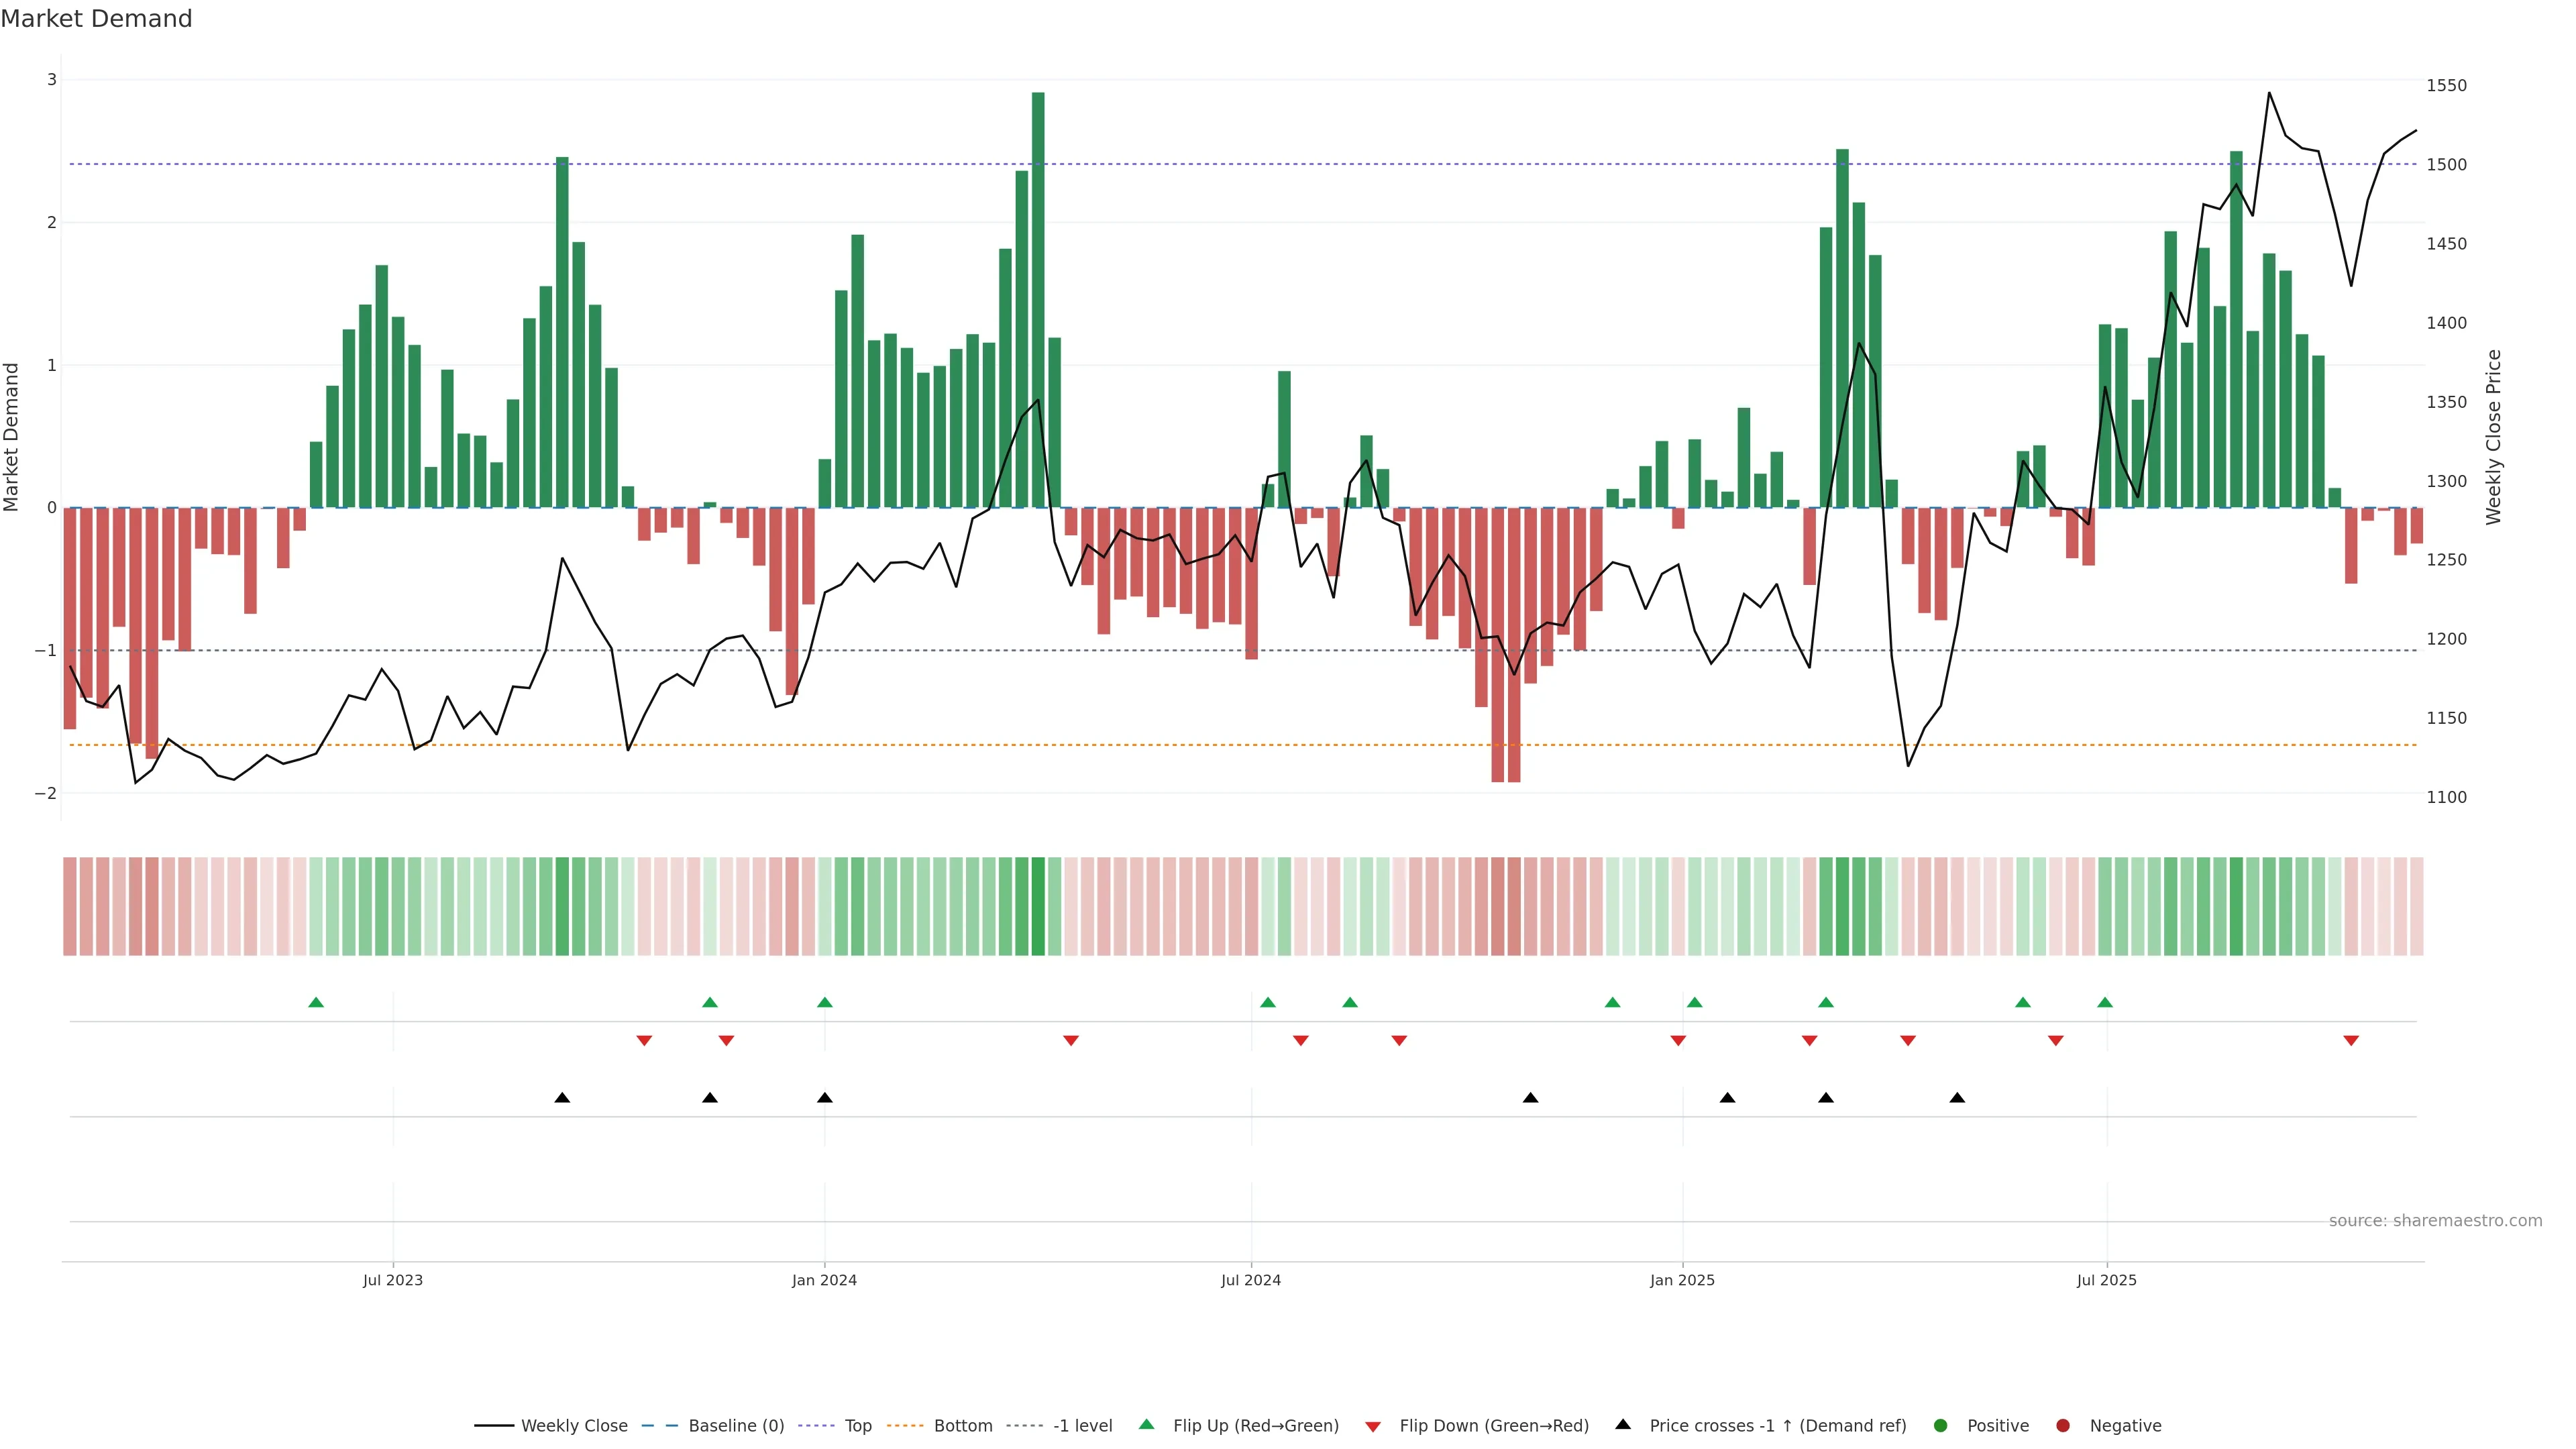Toggle Weekly Close legend entry
Image resolution: width=2576 pixels, height=1449 pixels.
click(573, 1425)
